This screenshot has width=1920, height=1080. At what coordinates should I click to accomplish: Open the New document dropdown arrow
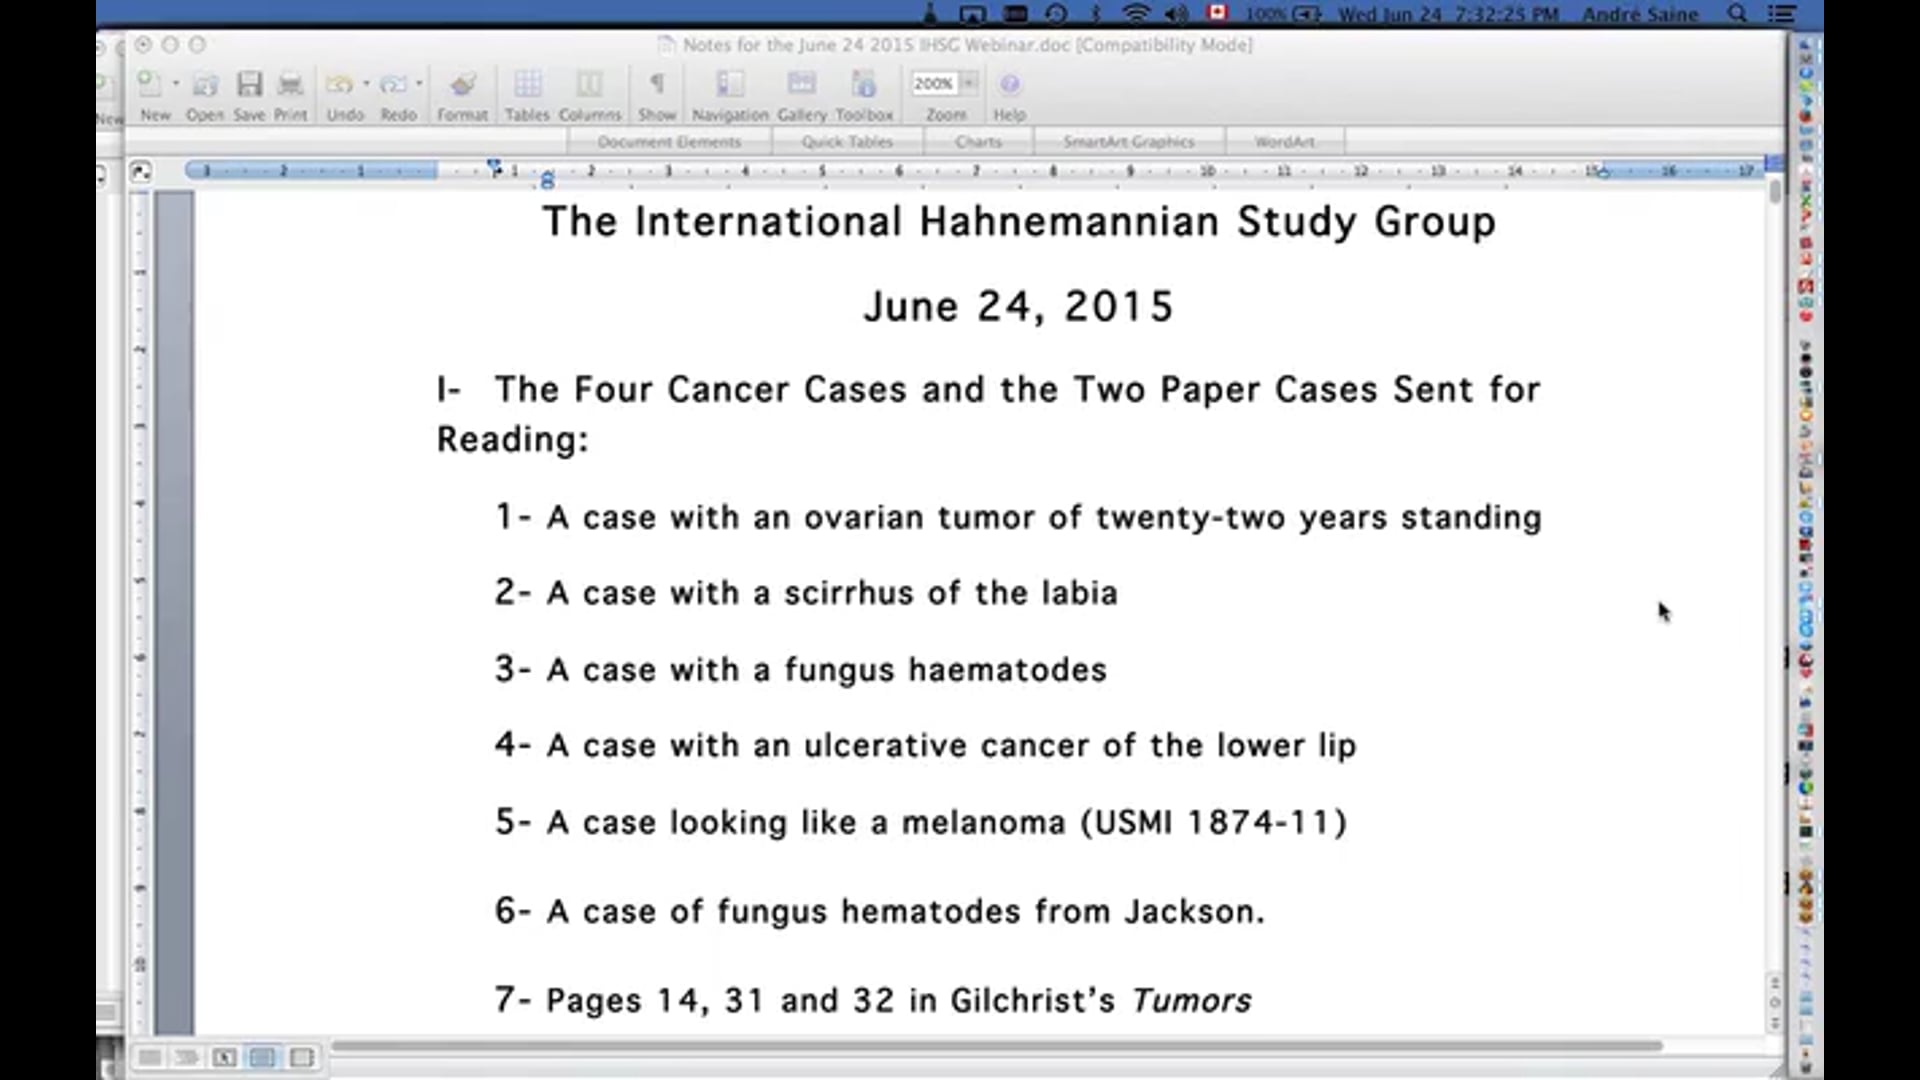(x=173, y=84)
